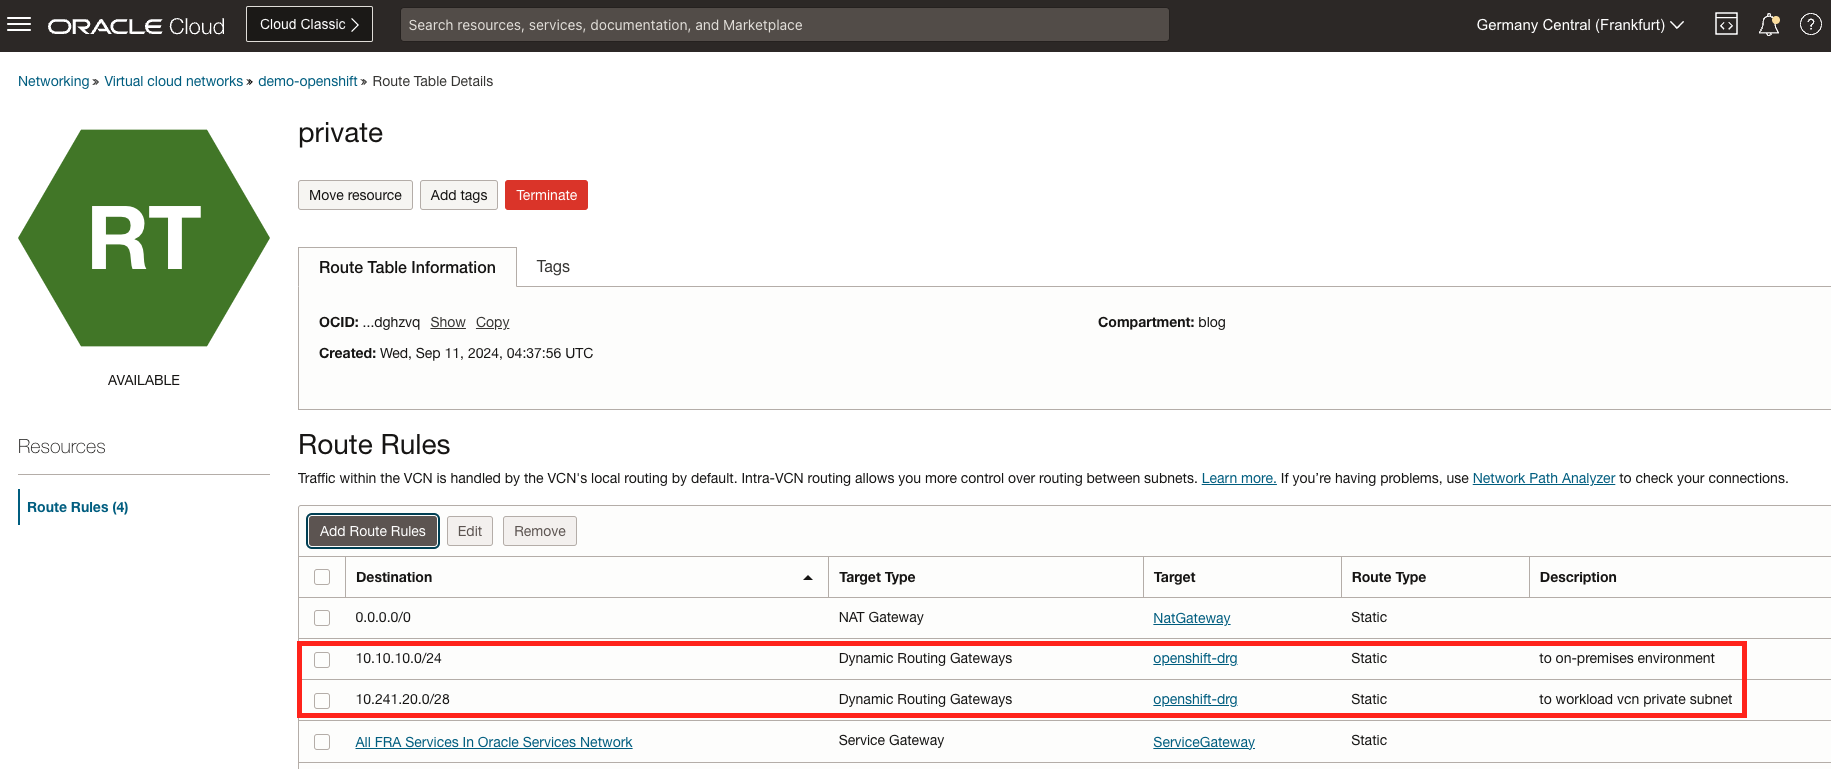1831x769 pixels.
Task: Open the notifications bell
Action: 1769,25
